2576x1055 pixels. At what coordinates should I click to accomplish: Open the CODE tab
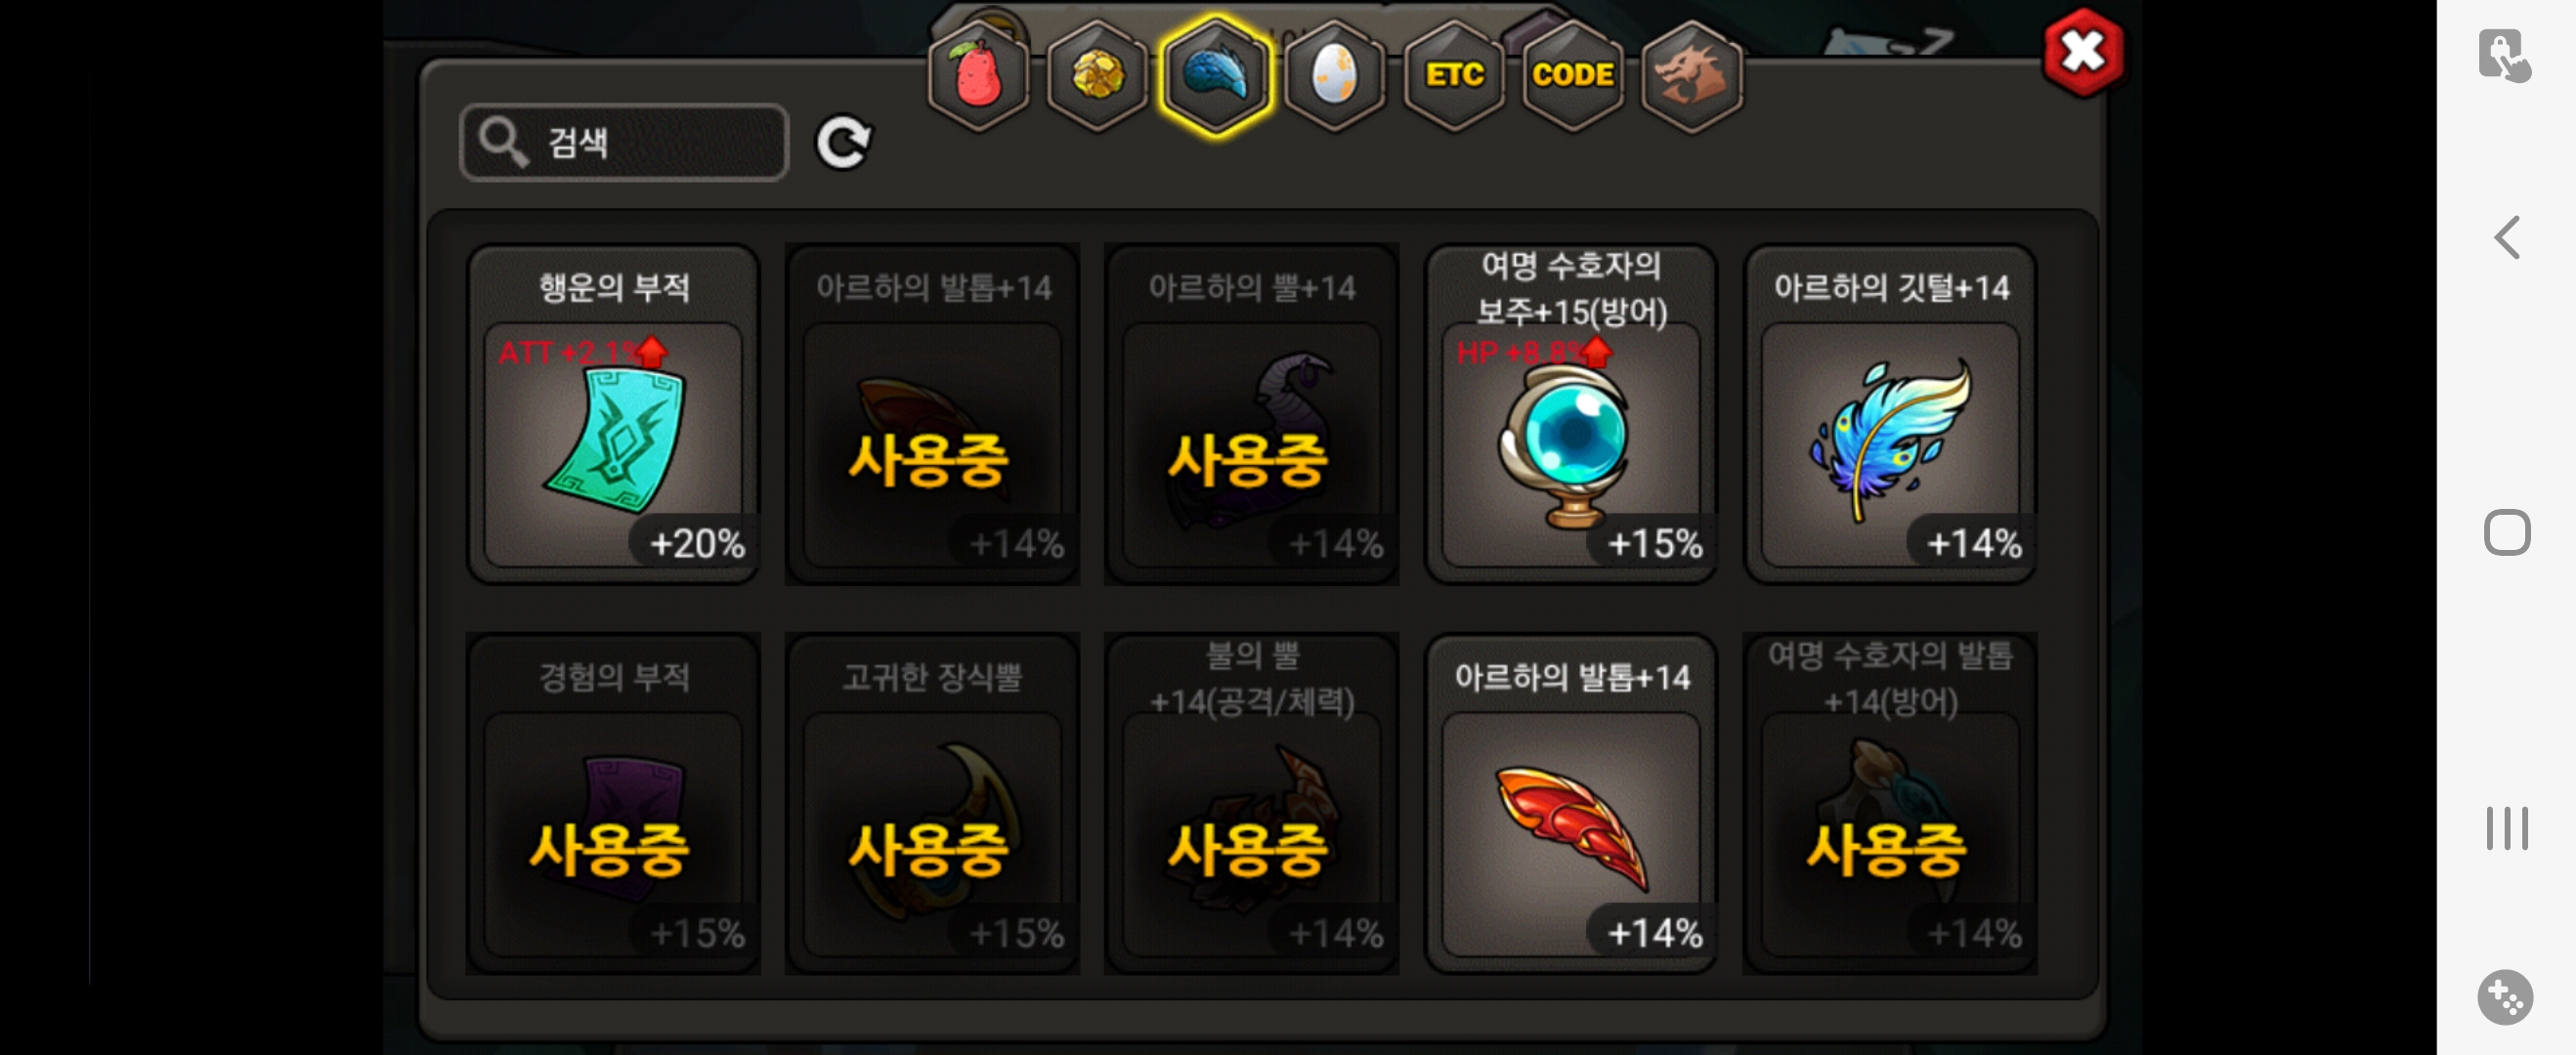point(1573,76)
